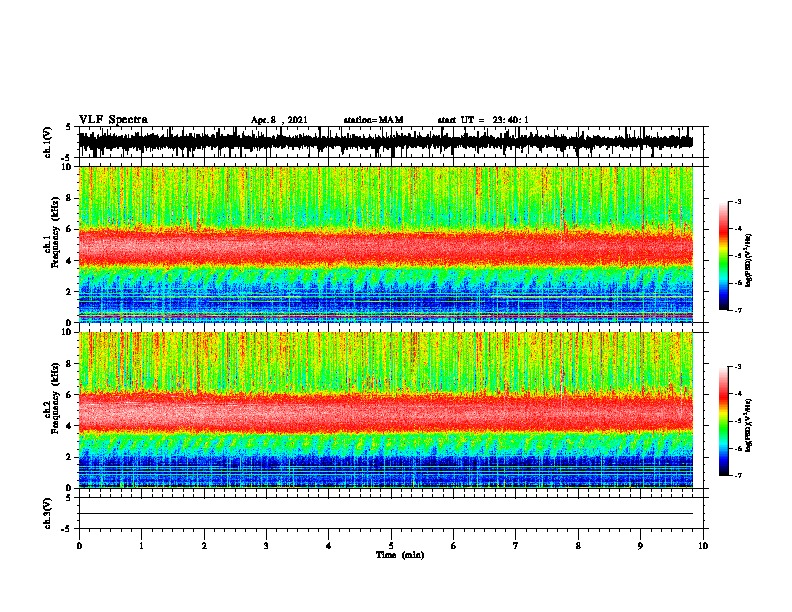Image resolution: width=792 pixels, height=612 pixels.
Task: Click the "station=MAM" header label
Action: pyautogui.click(x=374, y=120)
